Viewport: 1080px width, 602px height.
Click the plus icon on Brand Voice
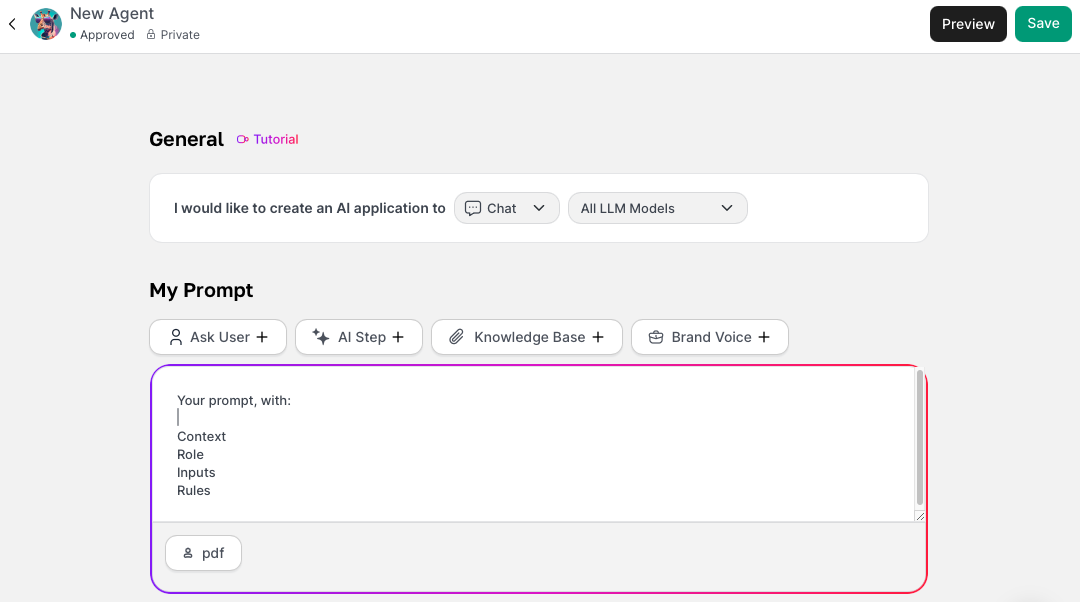(x=764, y=337)
